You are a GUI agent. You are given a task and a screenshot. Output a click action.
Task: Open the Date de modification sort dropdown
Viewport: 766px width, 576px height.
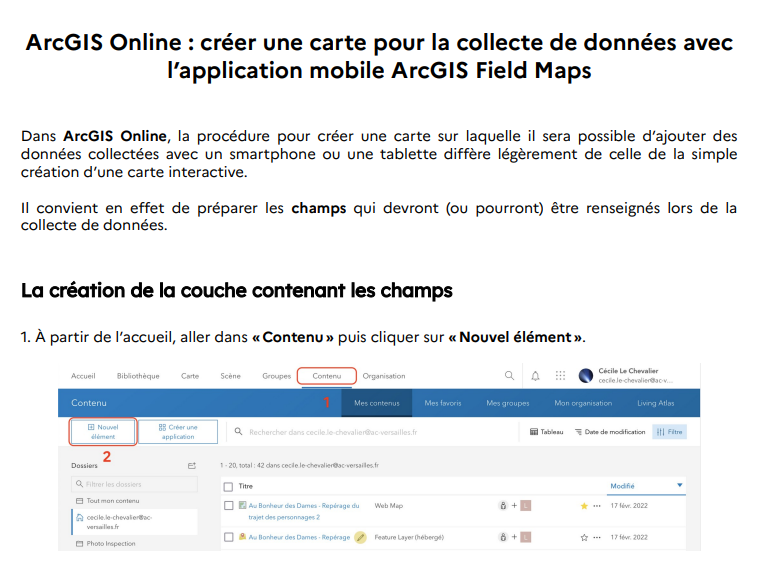(x=609, y=432)
